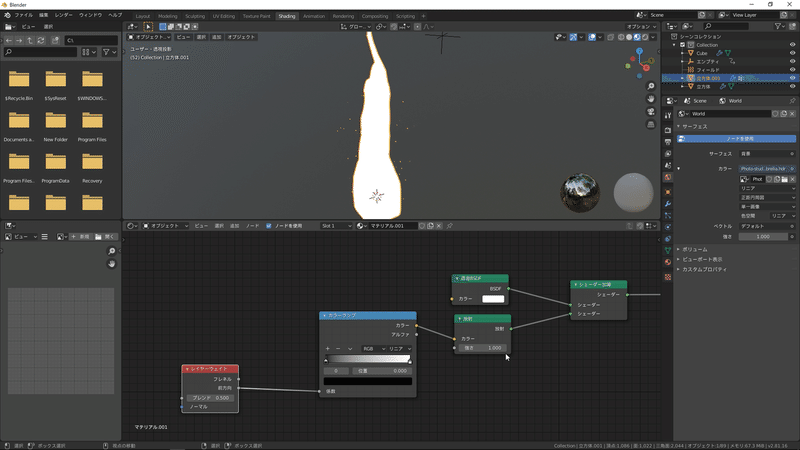Hide フィールド object with eye icon
The image size is (800, 450).
[x=792, y=69]
